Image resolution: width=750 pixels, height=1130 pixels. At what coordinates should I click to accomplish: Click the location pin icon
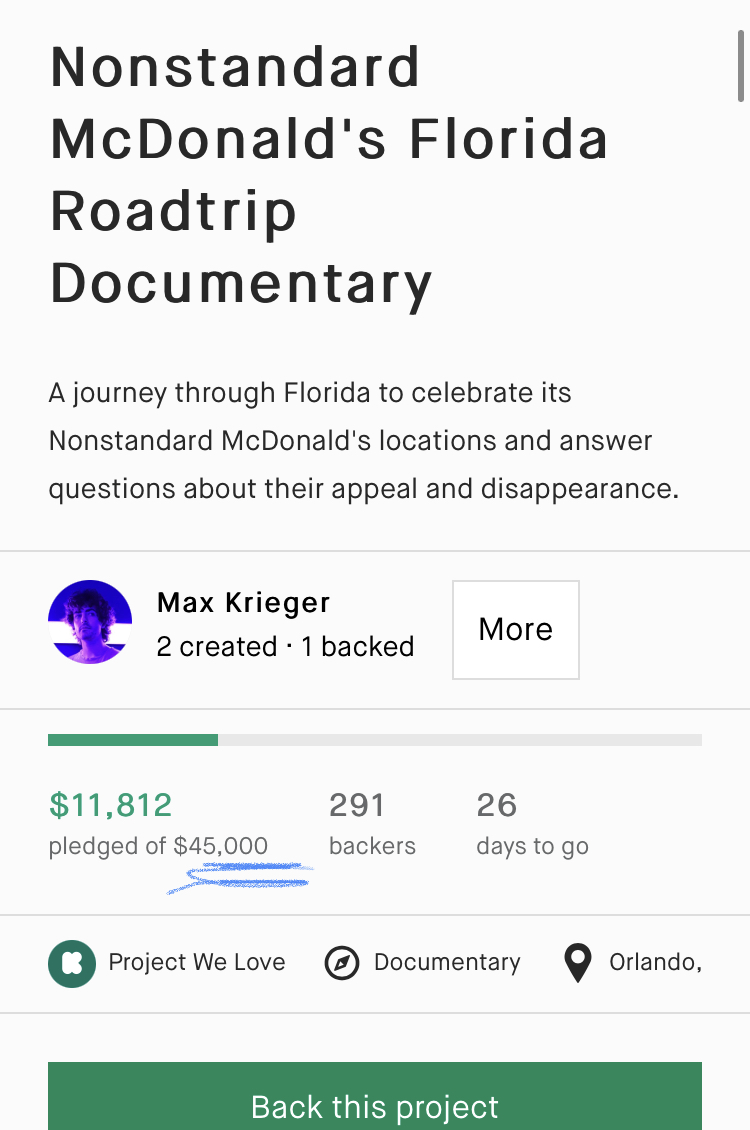578,963
